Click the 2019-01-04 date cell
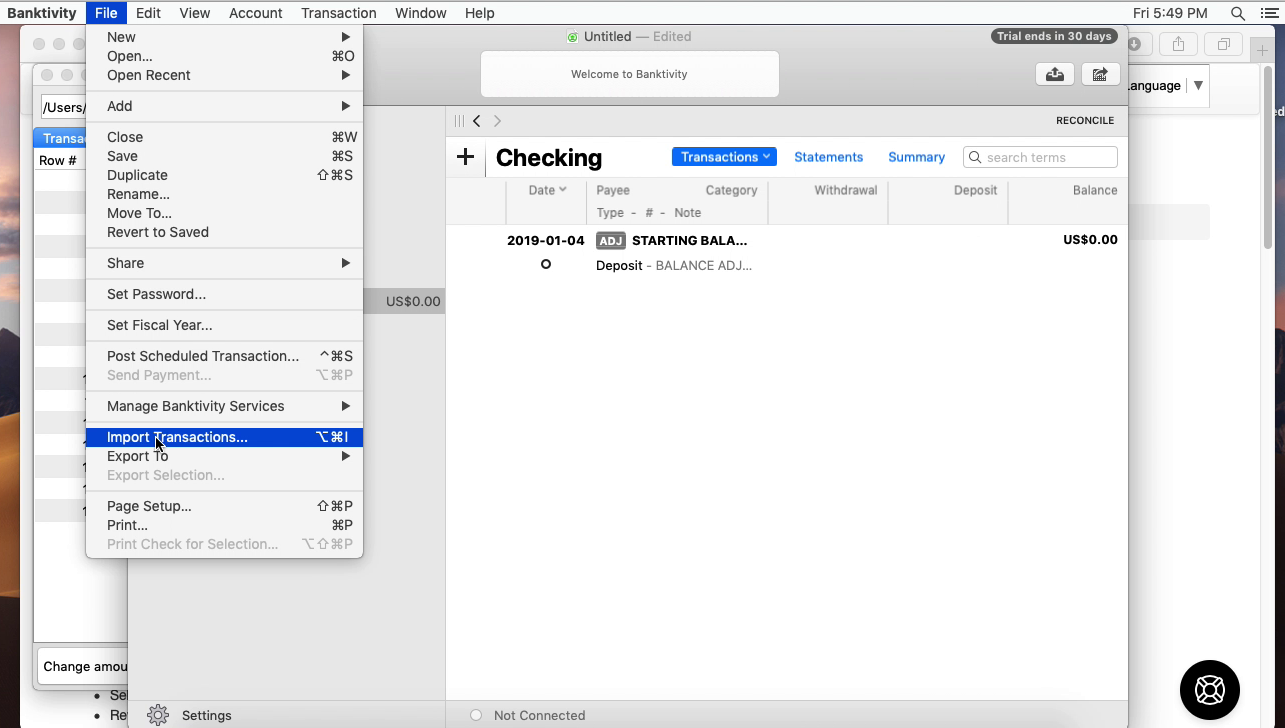 tap(545, 240)
